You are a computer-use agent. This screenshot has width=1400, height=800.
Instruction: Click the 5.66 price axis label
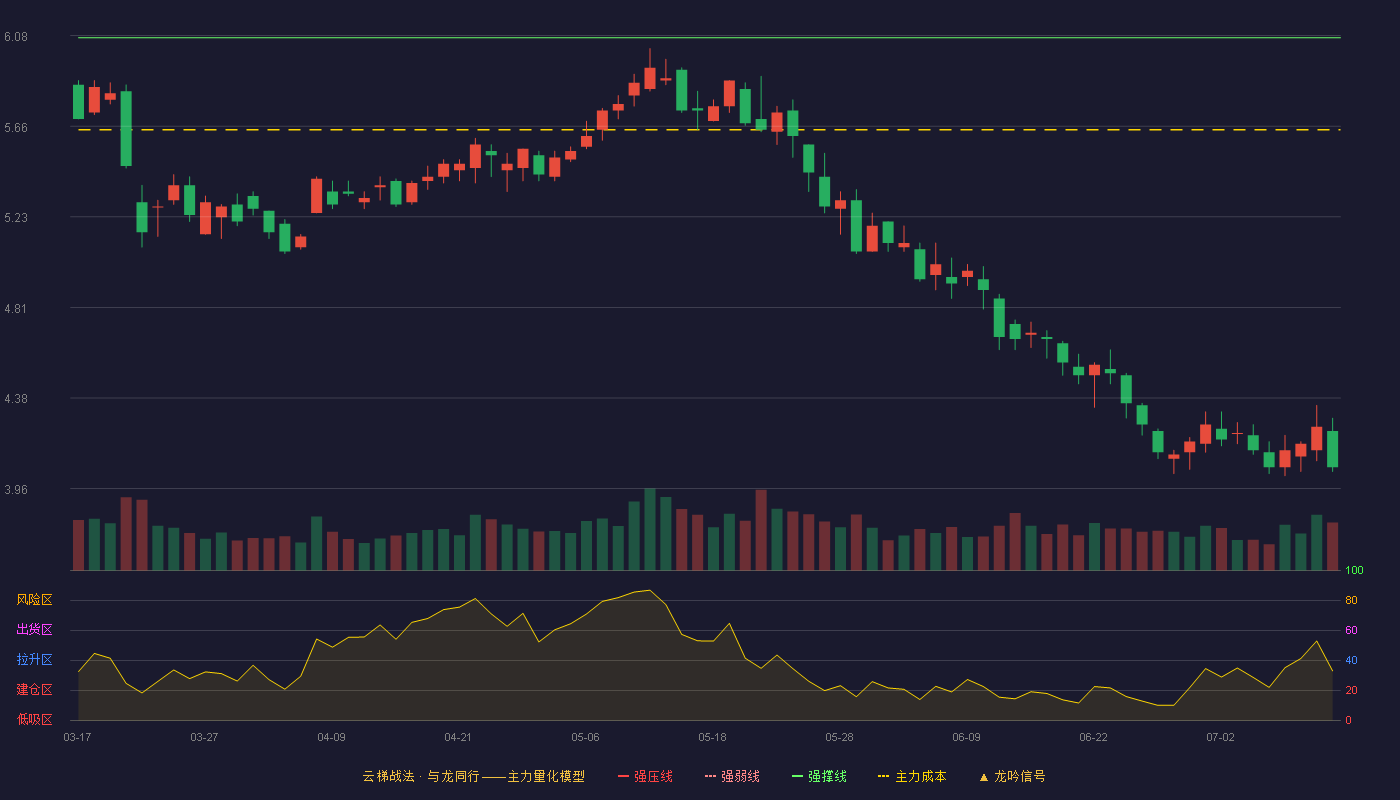16,128
